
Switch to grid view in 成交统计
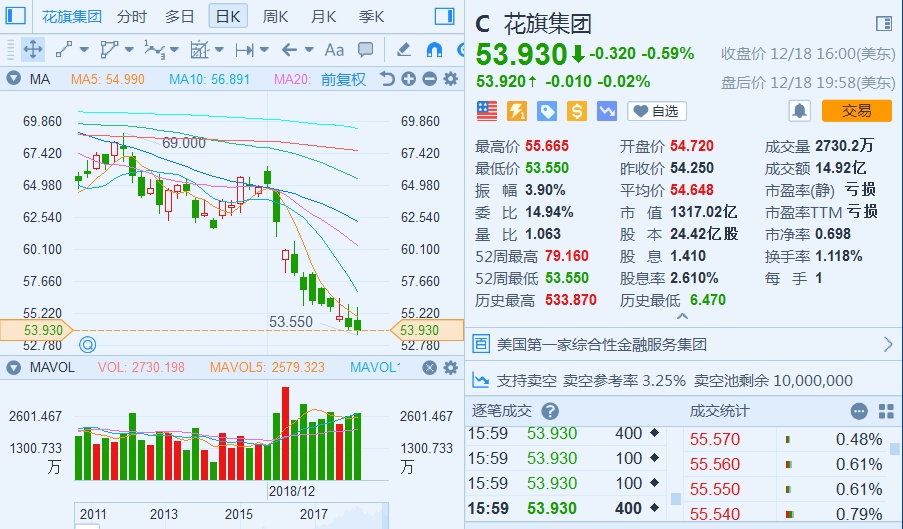point(886,411)
